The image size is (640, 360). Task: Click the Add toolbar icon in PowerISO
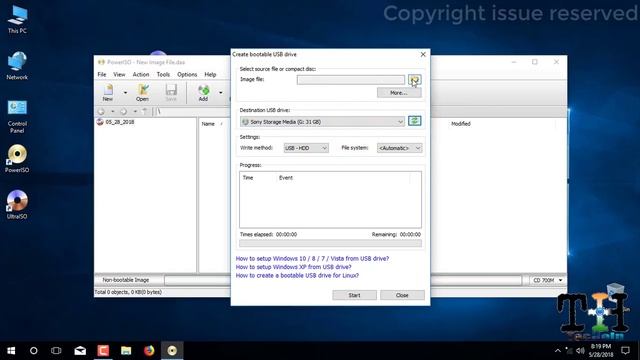203,93
